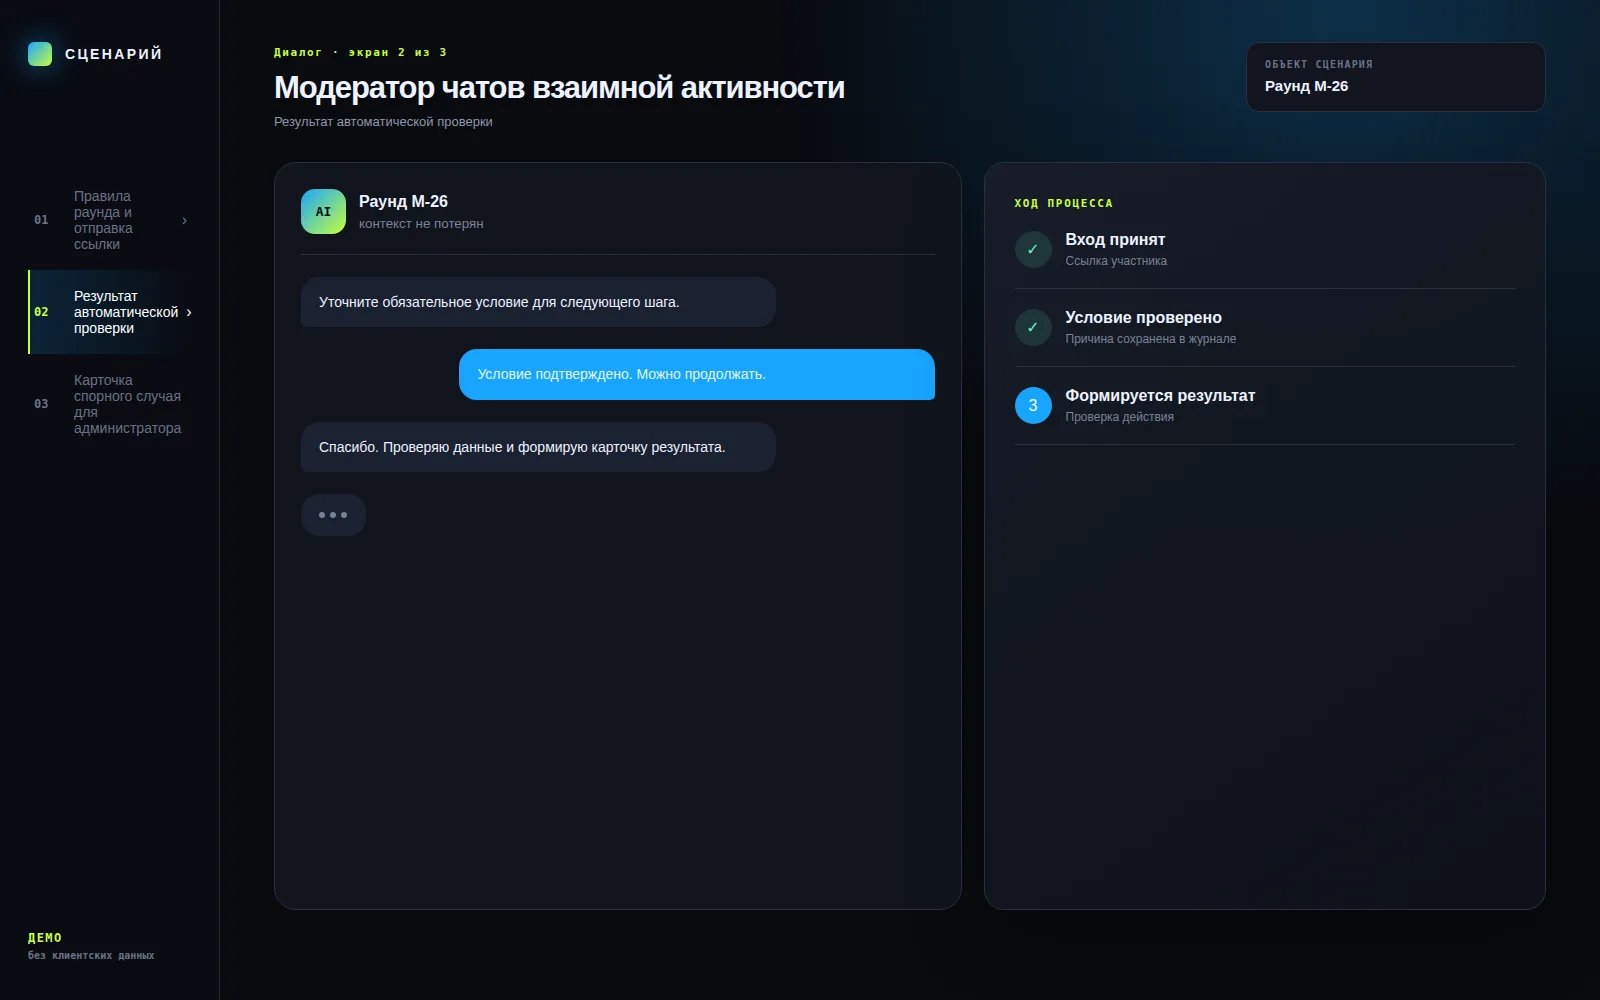The image size is (1600, 1000).
Task: Click process step title 'Условие проверено'
Action: [1143, 318]
